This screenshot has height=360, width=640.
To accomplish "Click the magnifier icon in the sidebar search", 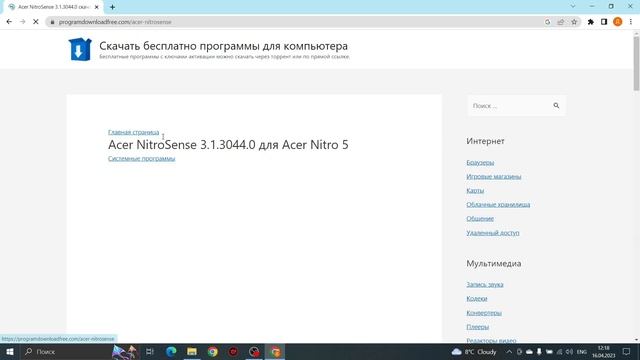I will [x=556, y=105].
